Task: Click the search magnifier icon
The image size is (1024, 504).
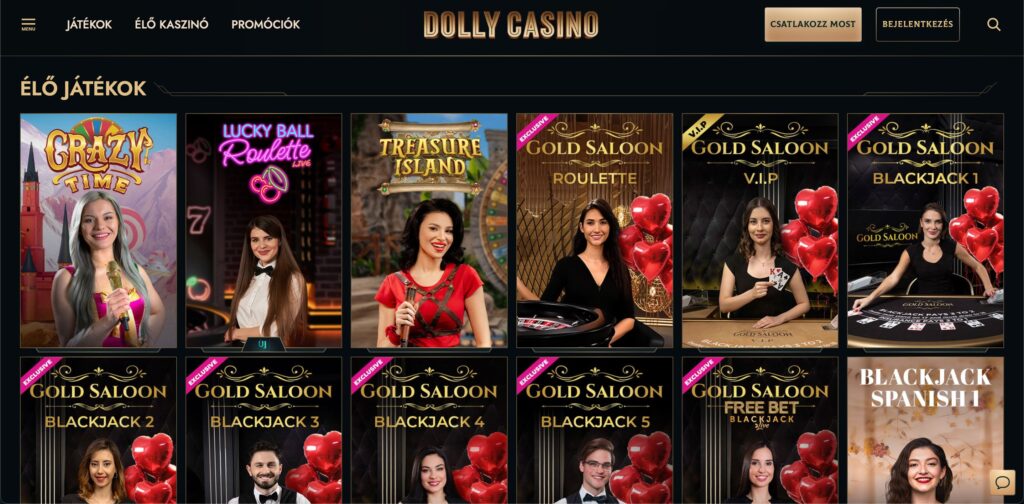Action: tap(993, 25)
